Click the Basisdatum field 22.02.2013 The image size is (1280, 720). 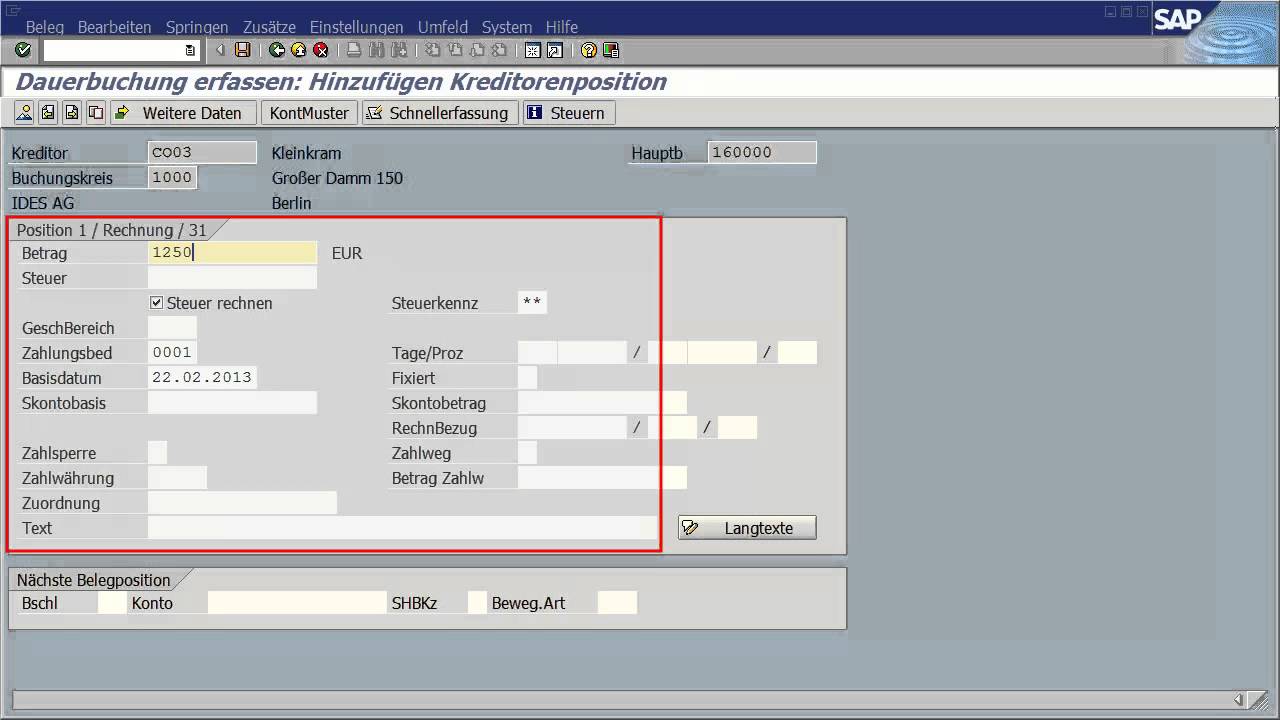point(202,378)
